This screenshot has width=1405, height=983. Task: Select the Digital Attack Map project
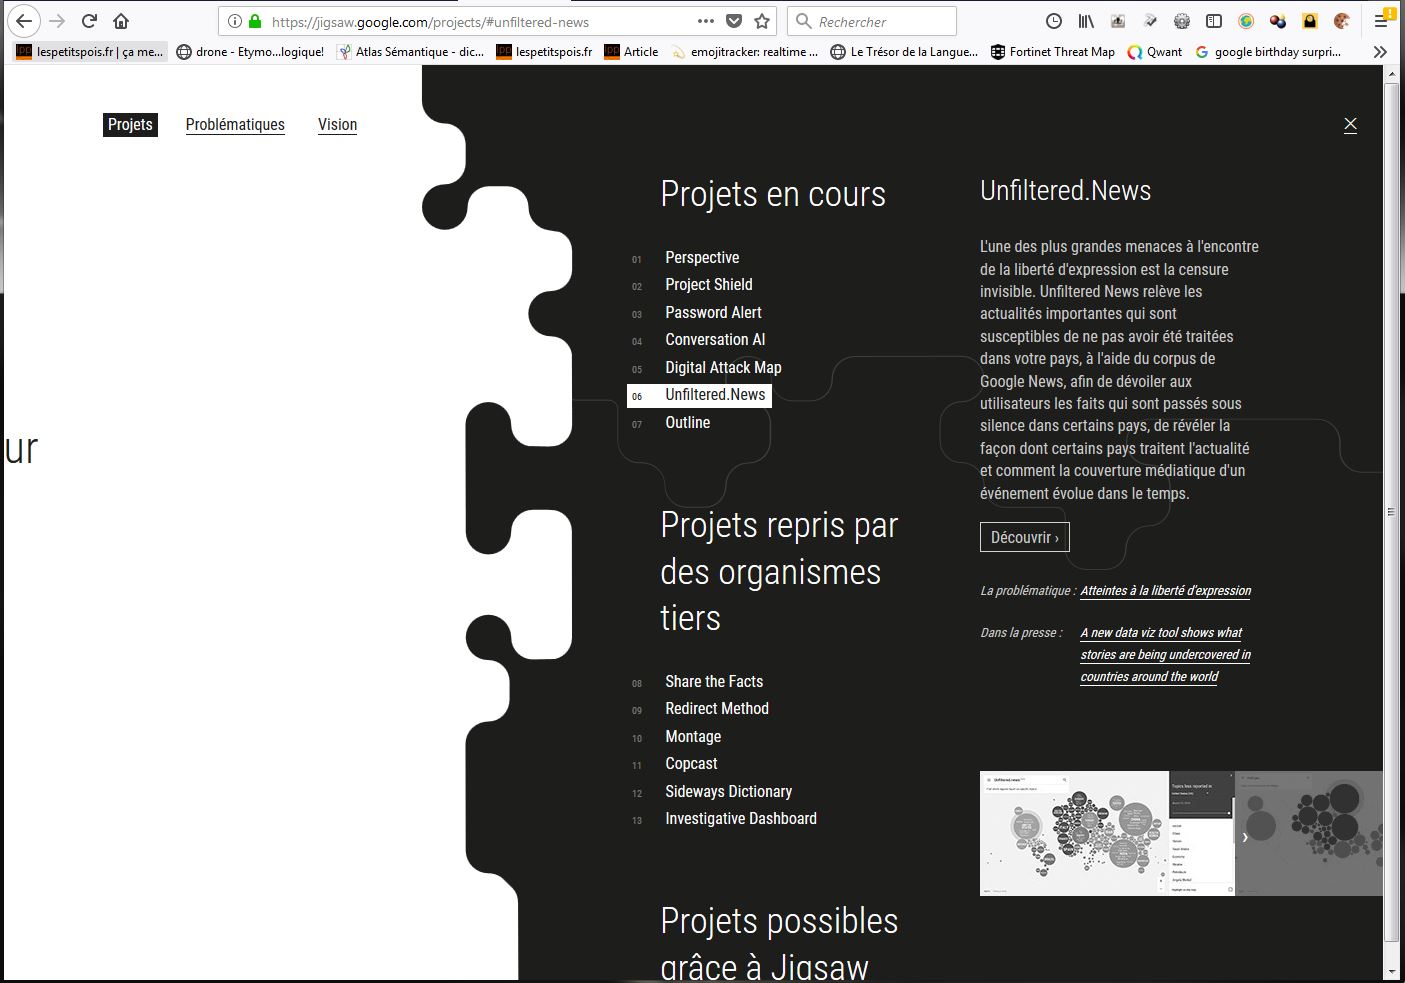[x=723, y=368]
